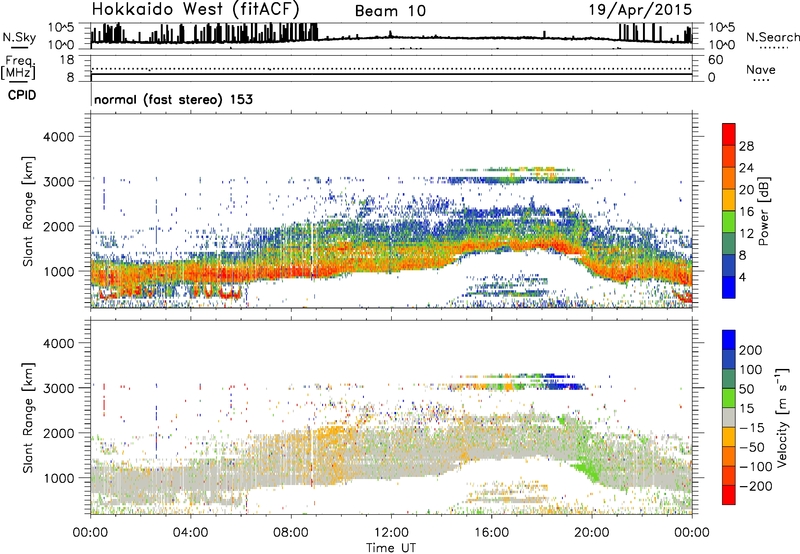Click the "Slant Range [km]" label of power panel

(28, 211)
